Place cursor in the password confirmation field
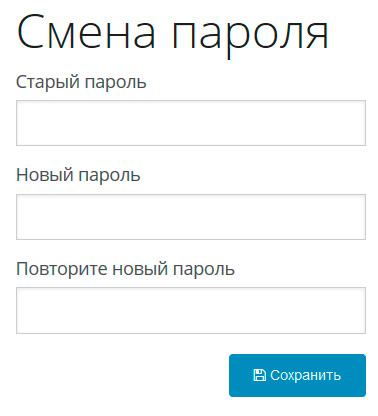This screenshot has width=378, height=416. tap(191, 310)
